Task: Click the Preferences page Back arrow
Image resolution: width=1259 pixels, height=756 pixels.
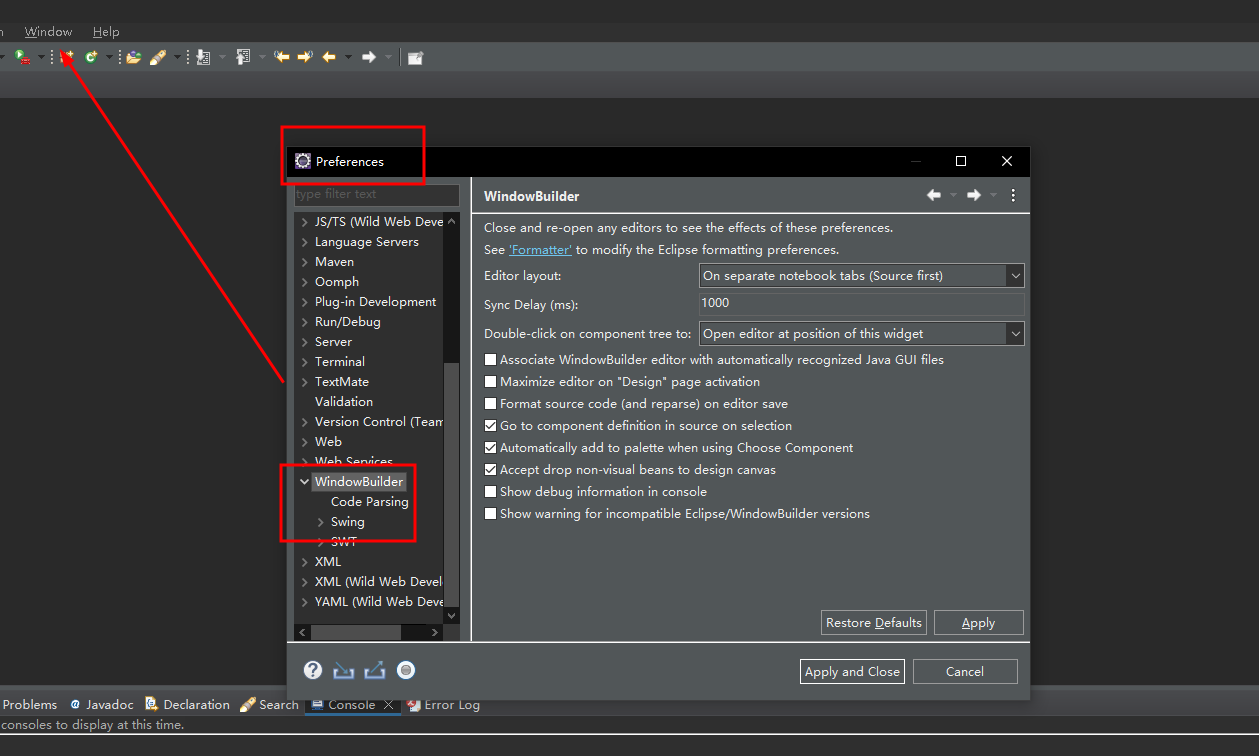Action: coord(934,195)
